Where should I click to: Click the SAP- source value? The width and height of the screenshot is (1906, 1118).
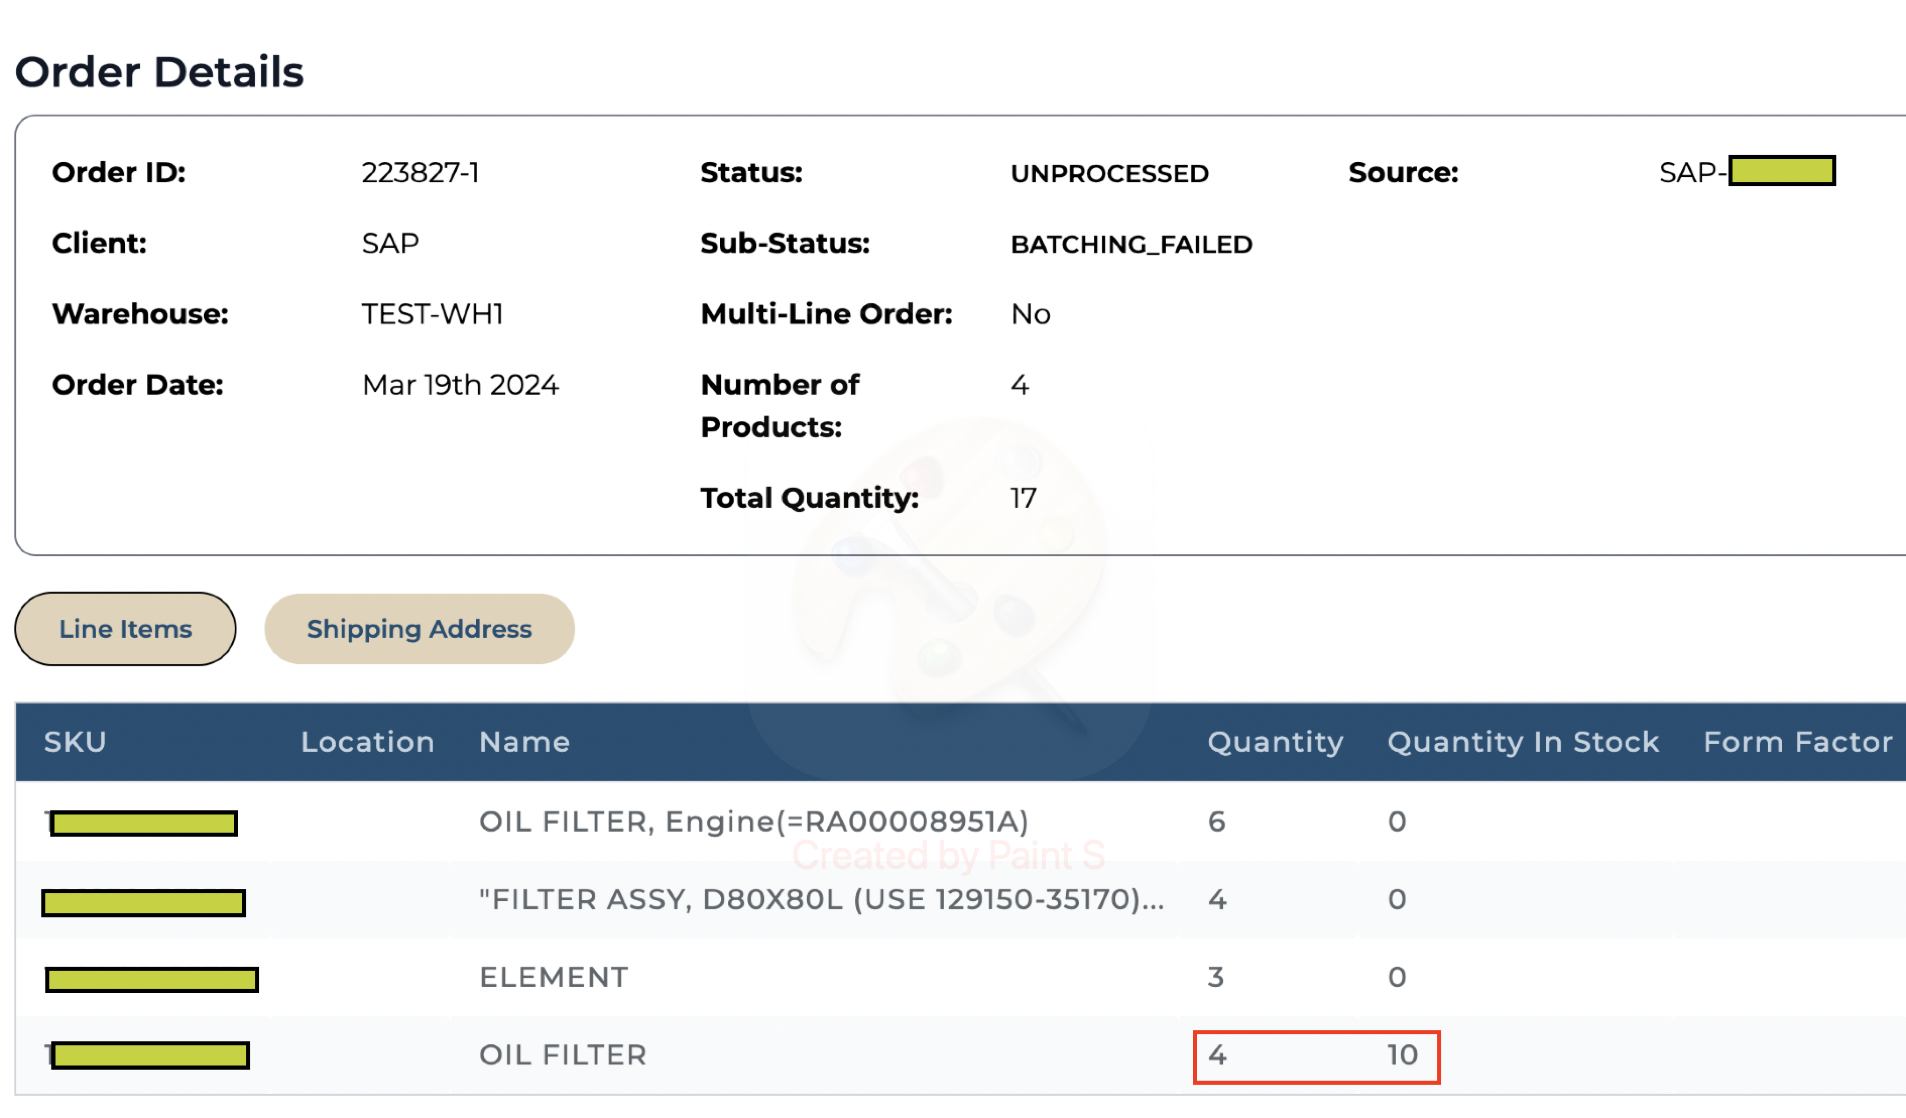tap(1745, 172)
